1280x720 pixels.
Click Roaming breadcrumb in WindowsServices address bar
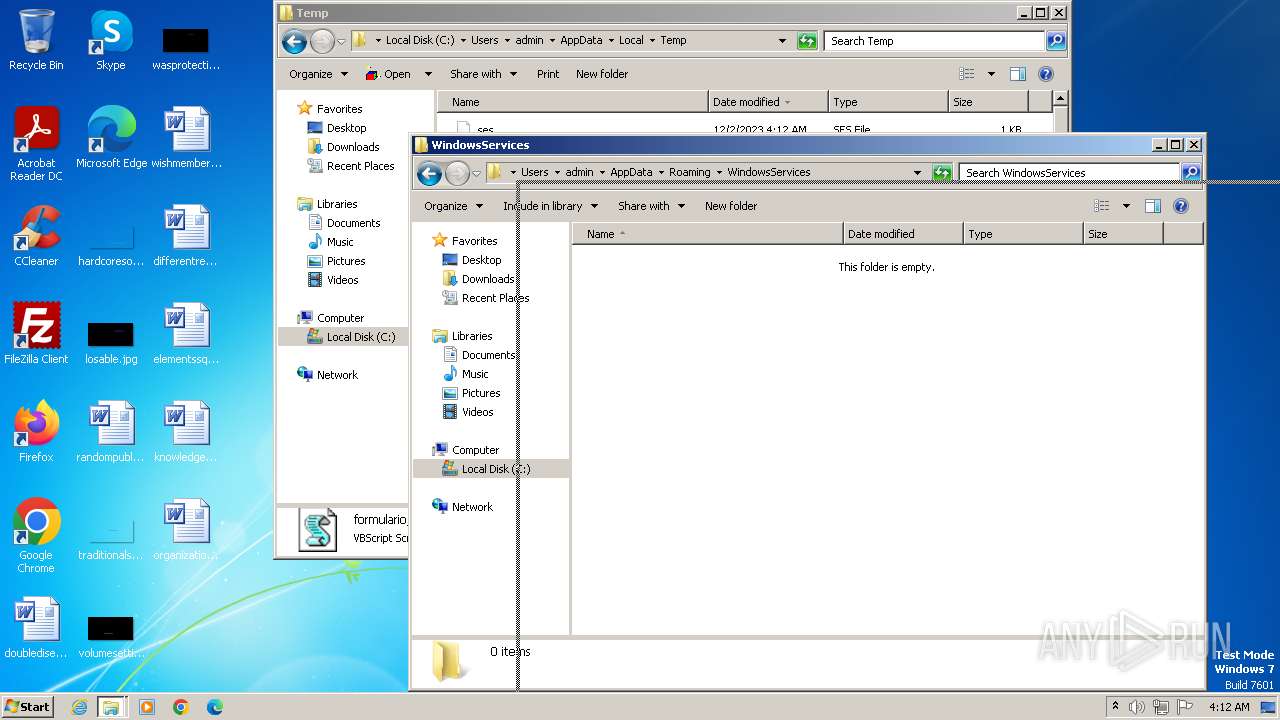click(689, 173)
